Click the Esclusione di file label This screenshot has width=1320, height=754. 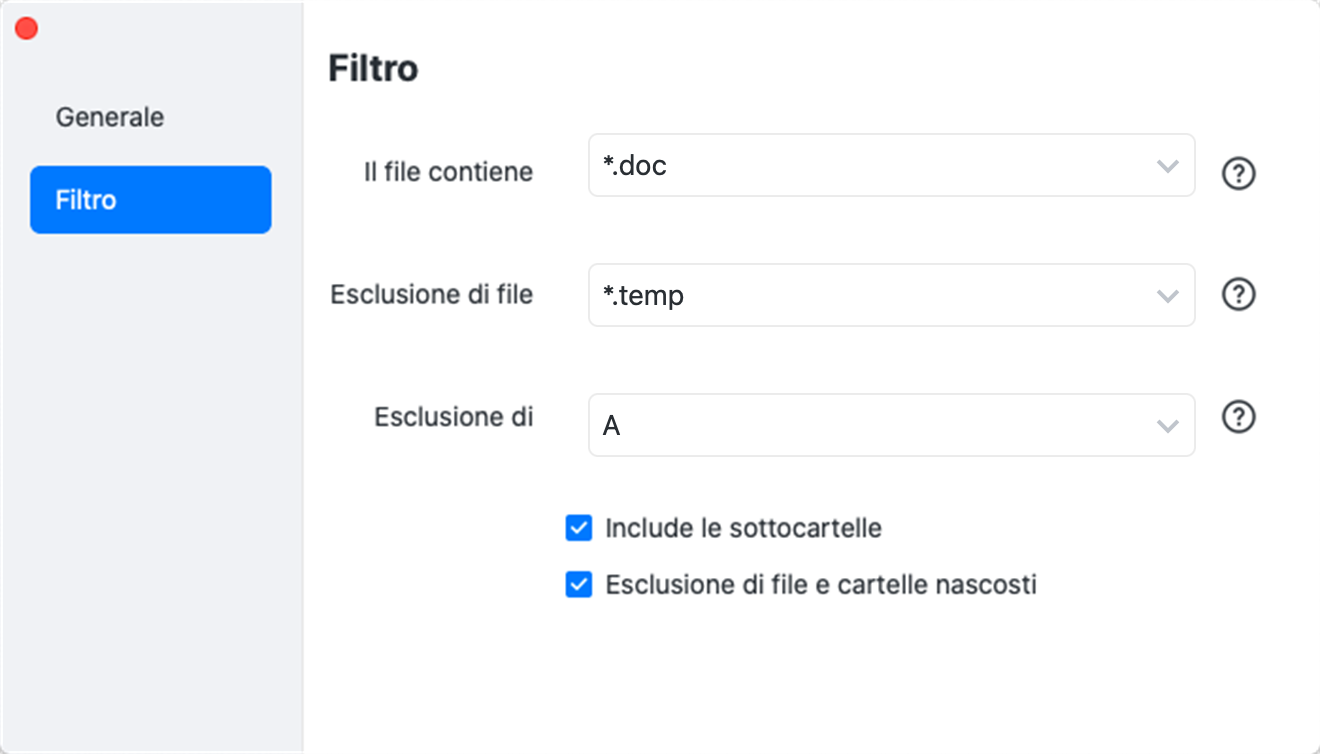pyautogui.click(x=431, y=295)
